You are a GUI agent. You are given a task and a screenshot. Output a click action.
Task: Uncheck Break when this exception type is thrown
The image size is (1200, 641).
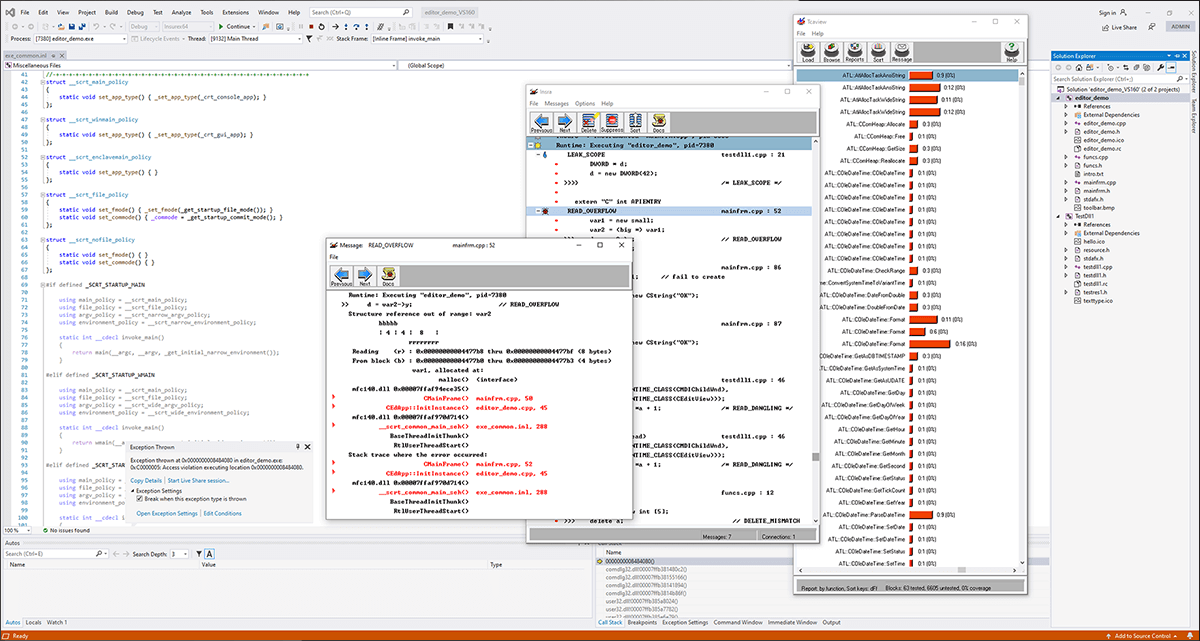(140, 499)
